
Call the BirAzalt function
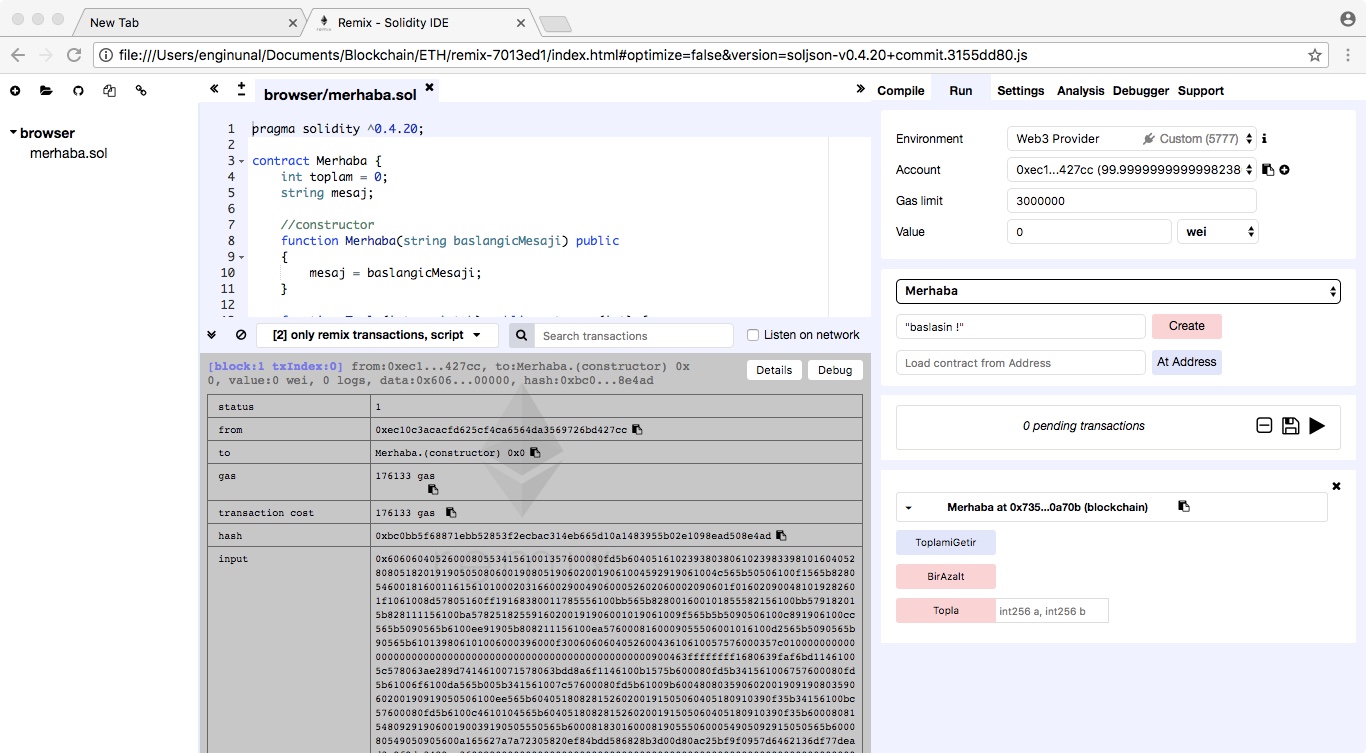pos(946,577)
